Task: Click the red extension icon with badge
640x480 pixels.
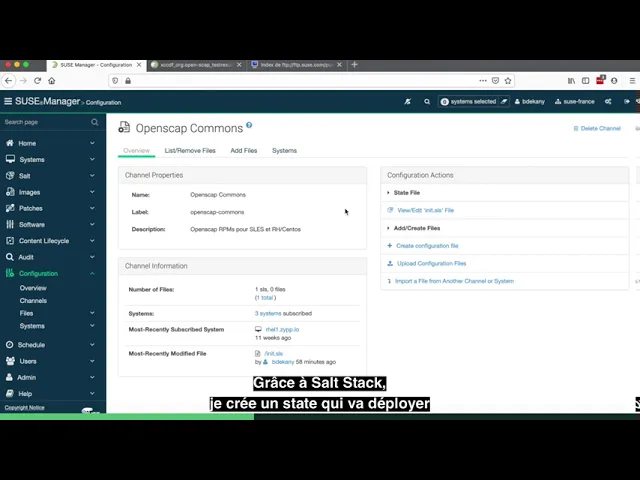Action: click(600, 80)
